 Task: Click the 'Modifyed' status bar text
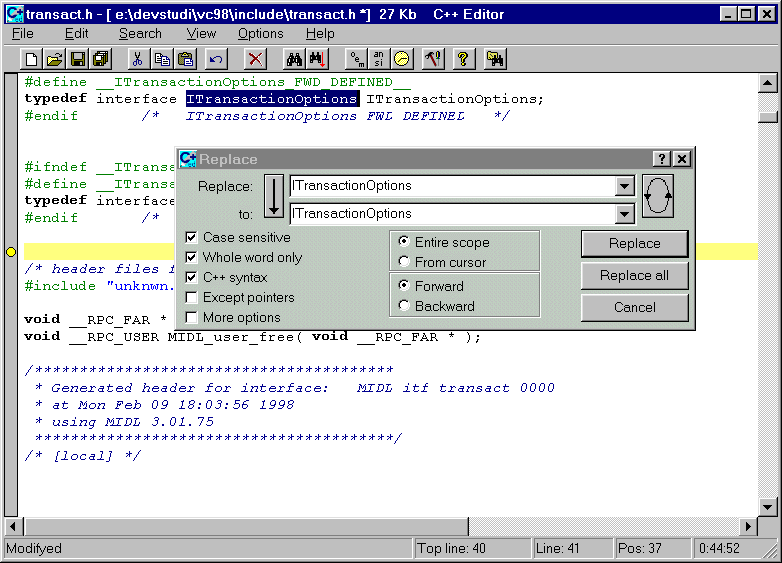tap(34, 549)
